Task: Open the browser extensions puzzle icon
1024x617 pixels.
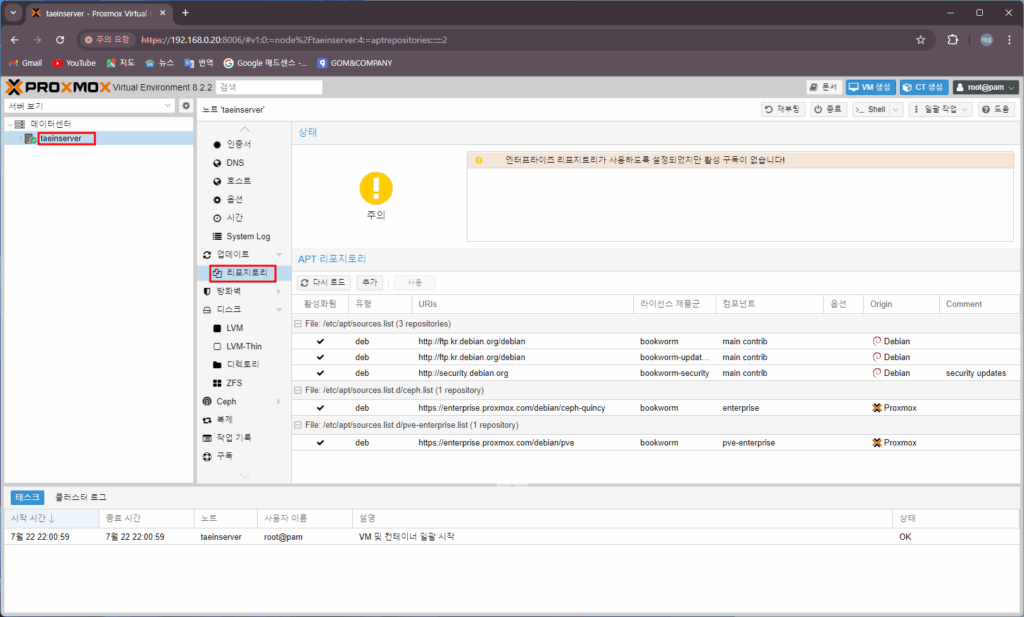Action: point(953,40)
